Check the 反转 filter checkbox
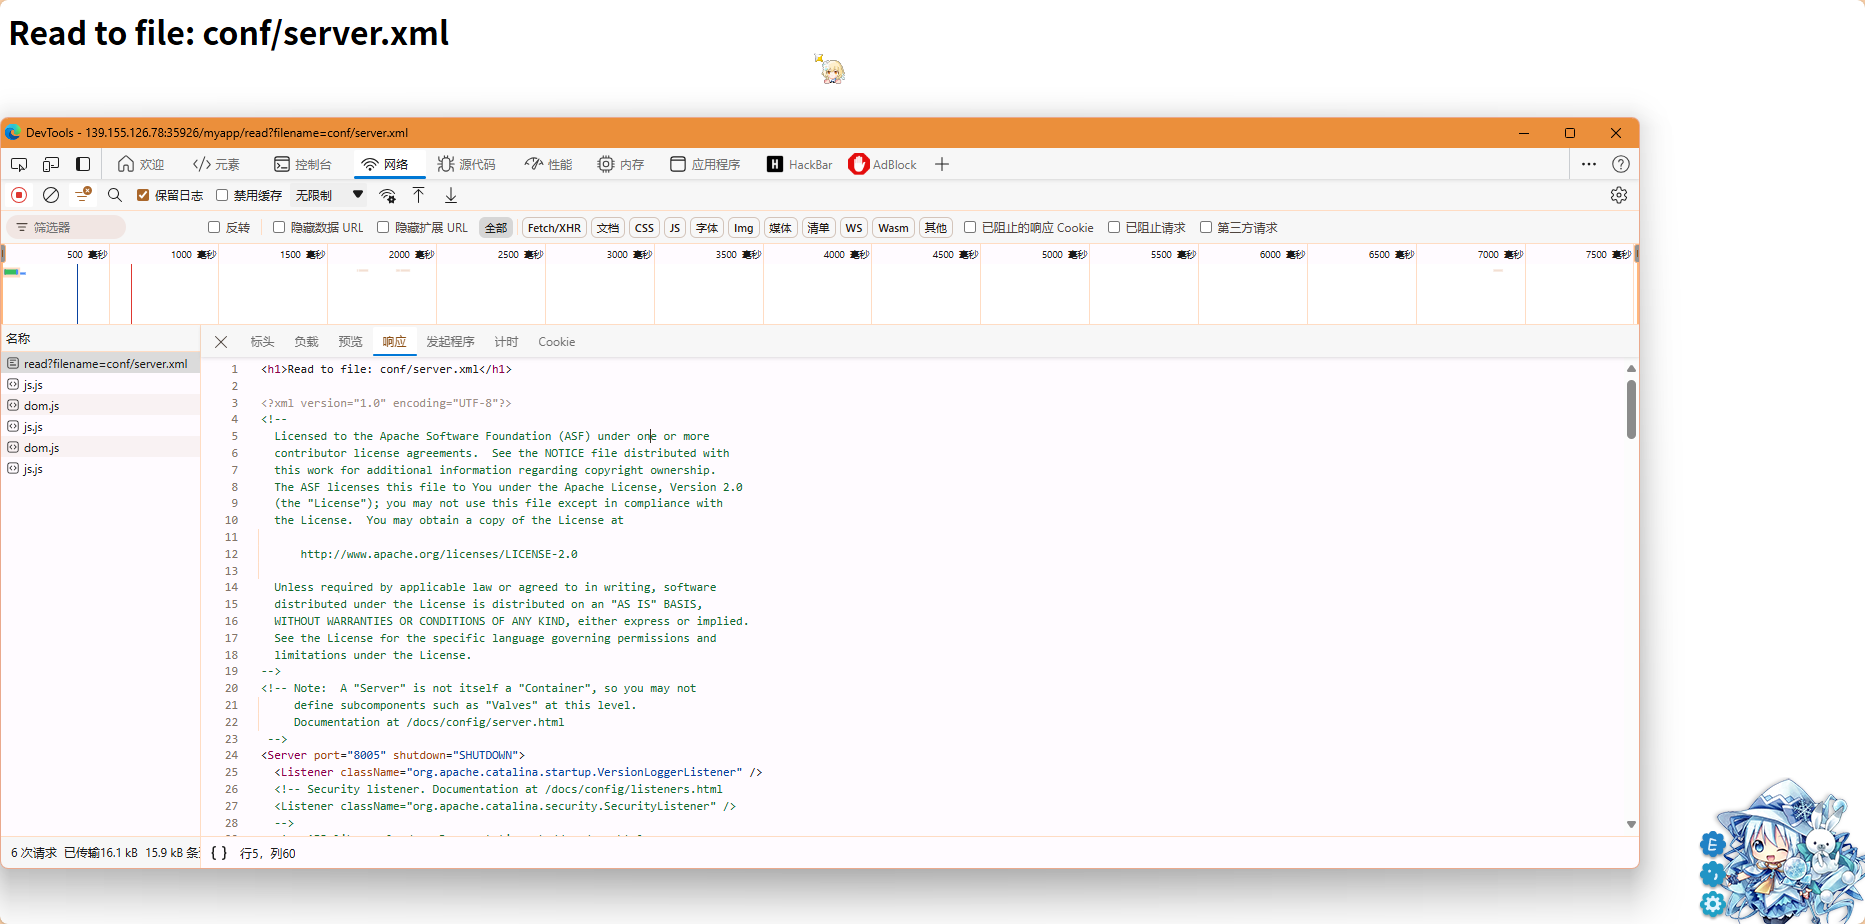 (x=214, y=227)
